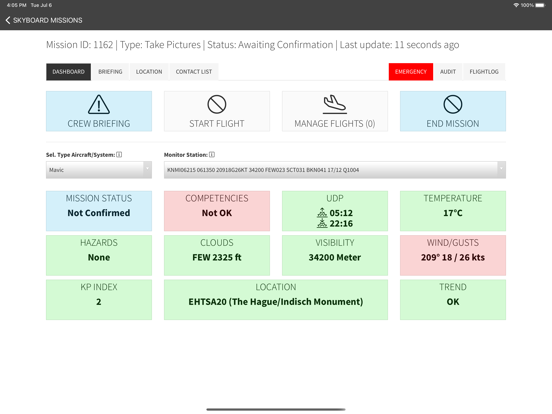Open Manage Flights airplane icon
Screen dimensions: 552x414
coord(335,105)
